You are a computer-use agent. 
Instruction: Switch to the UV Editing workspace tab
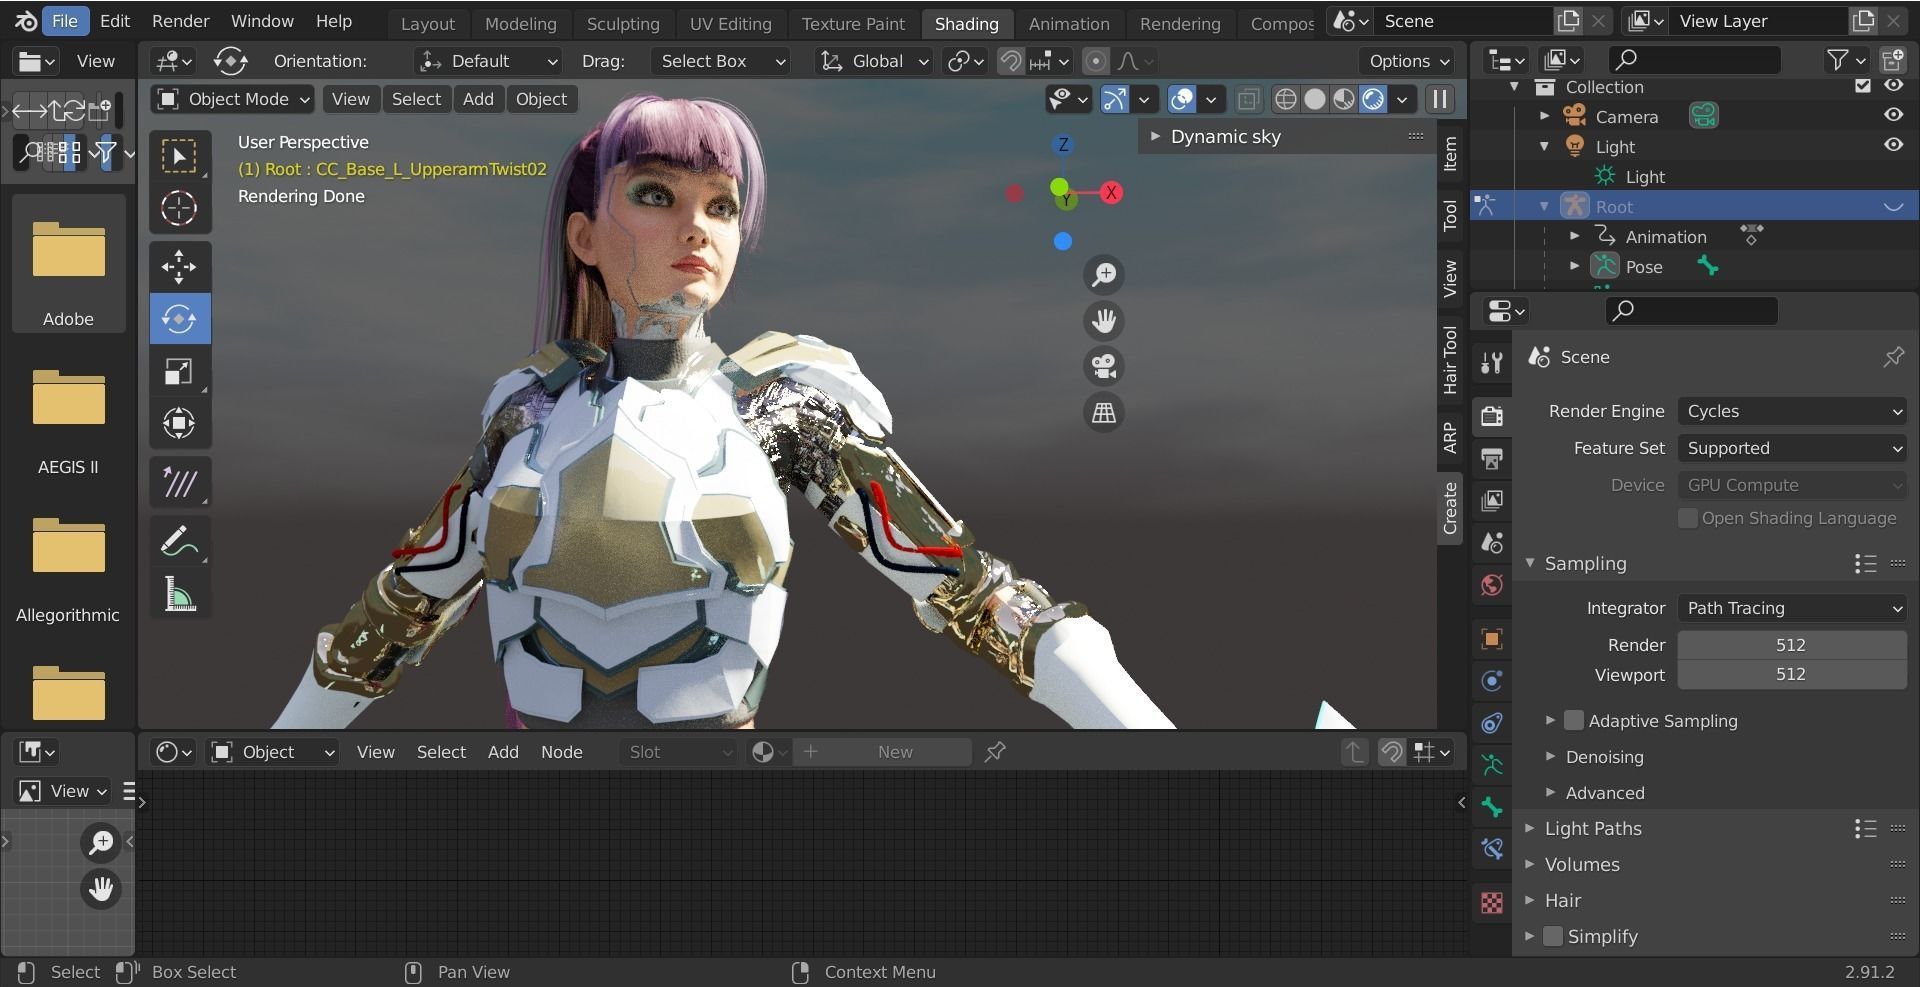(x=730, y=24)
